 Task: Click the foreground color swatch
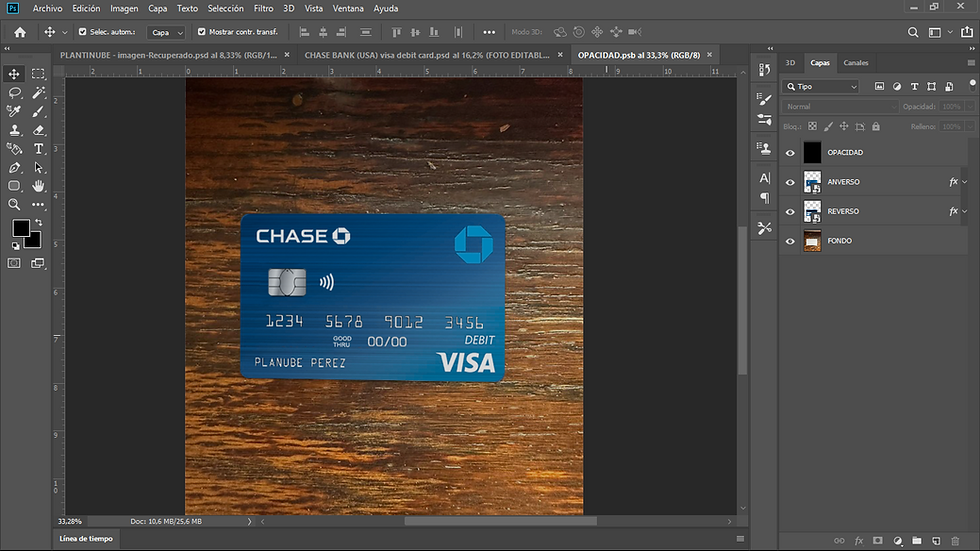coord(21,228)
